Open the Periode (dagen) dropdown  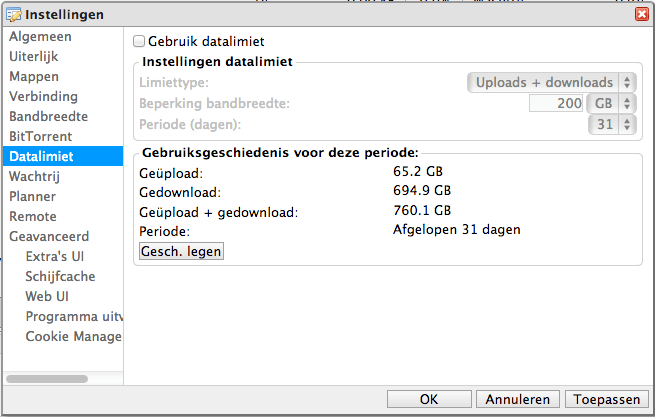[613, 124]
